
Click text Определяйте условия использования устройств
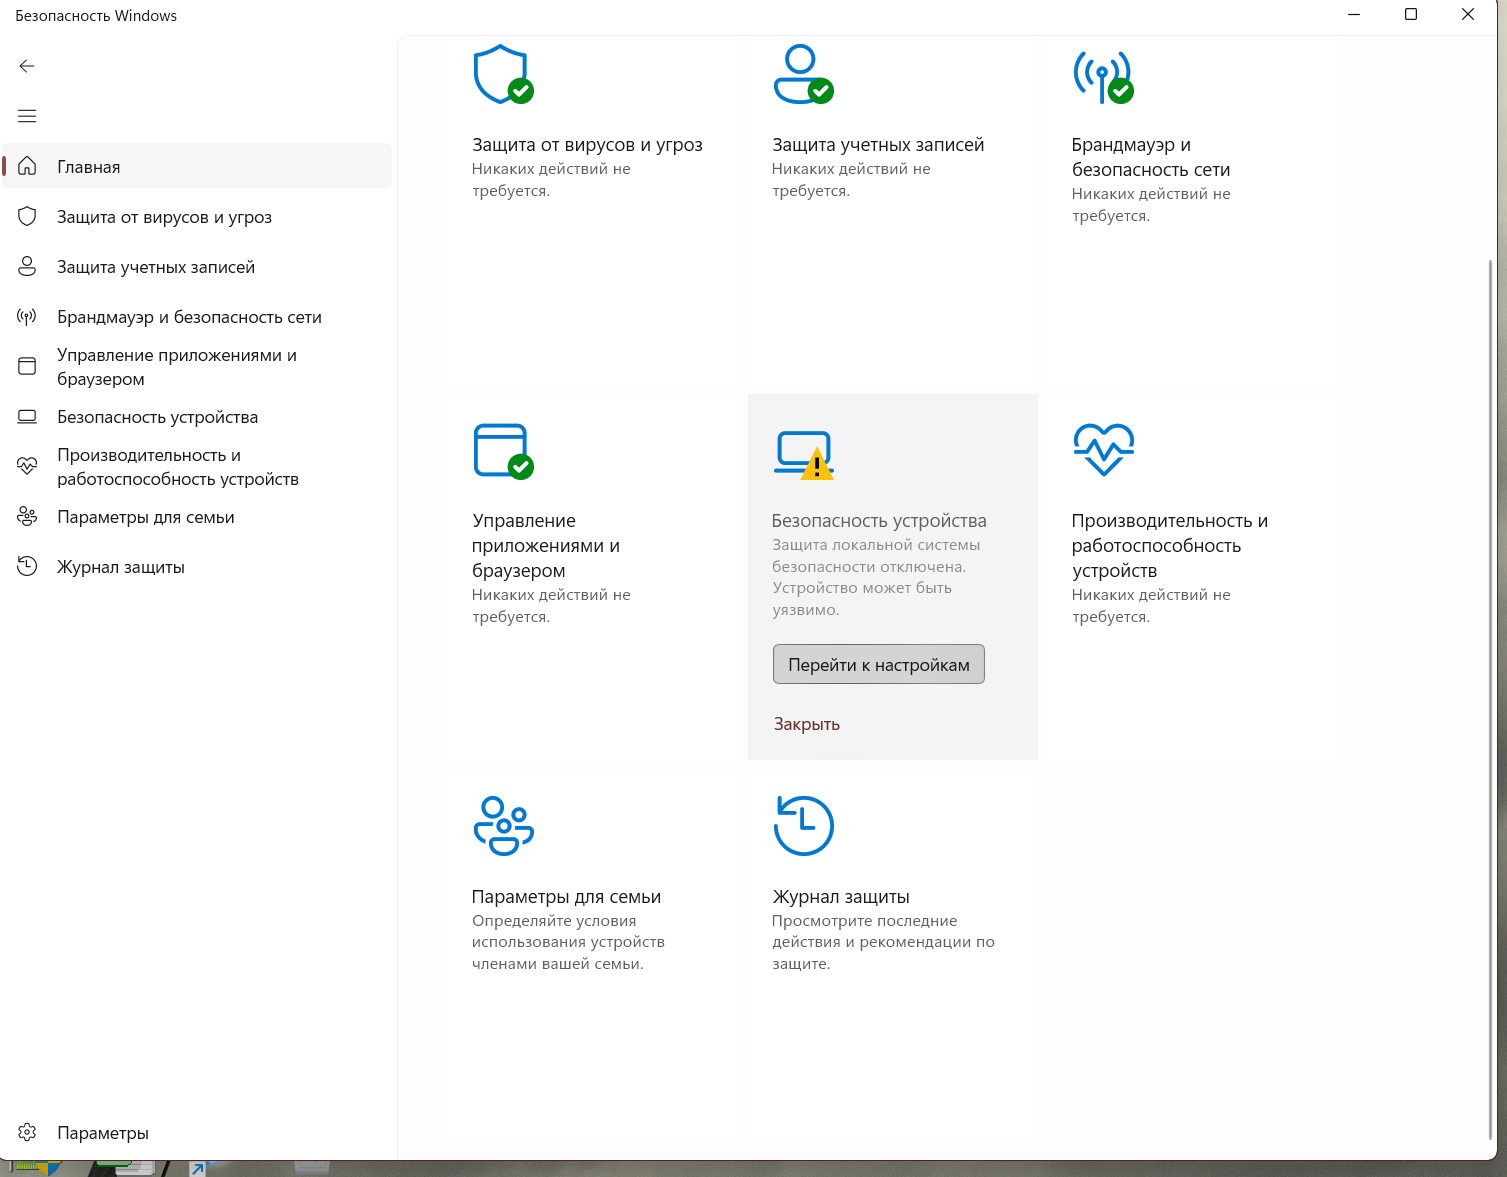[568, 931]
